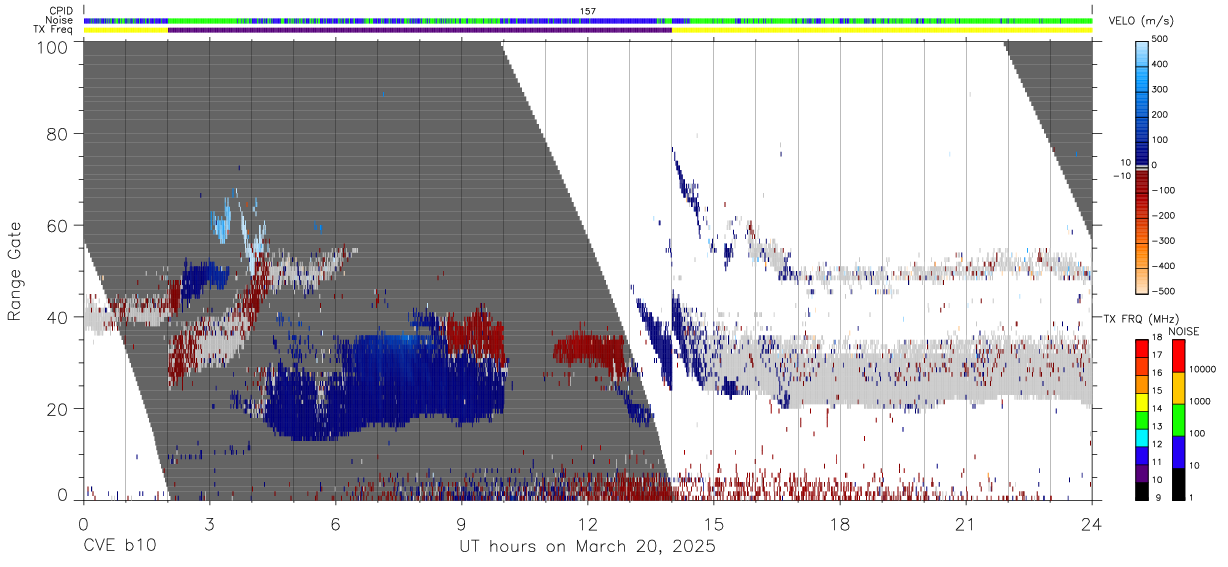
Task: Click the UT hour tick label 9
Action: 462,524
